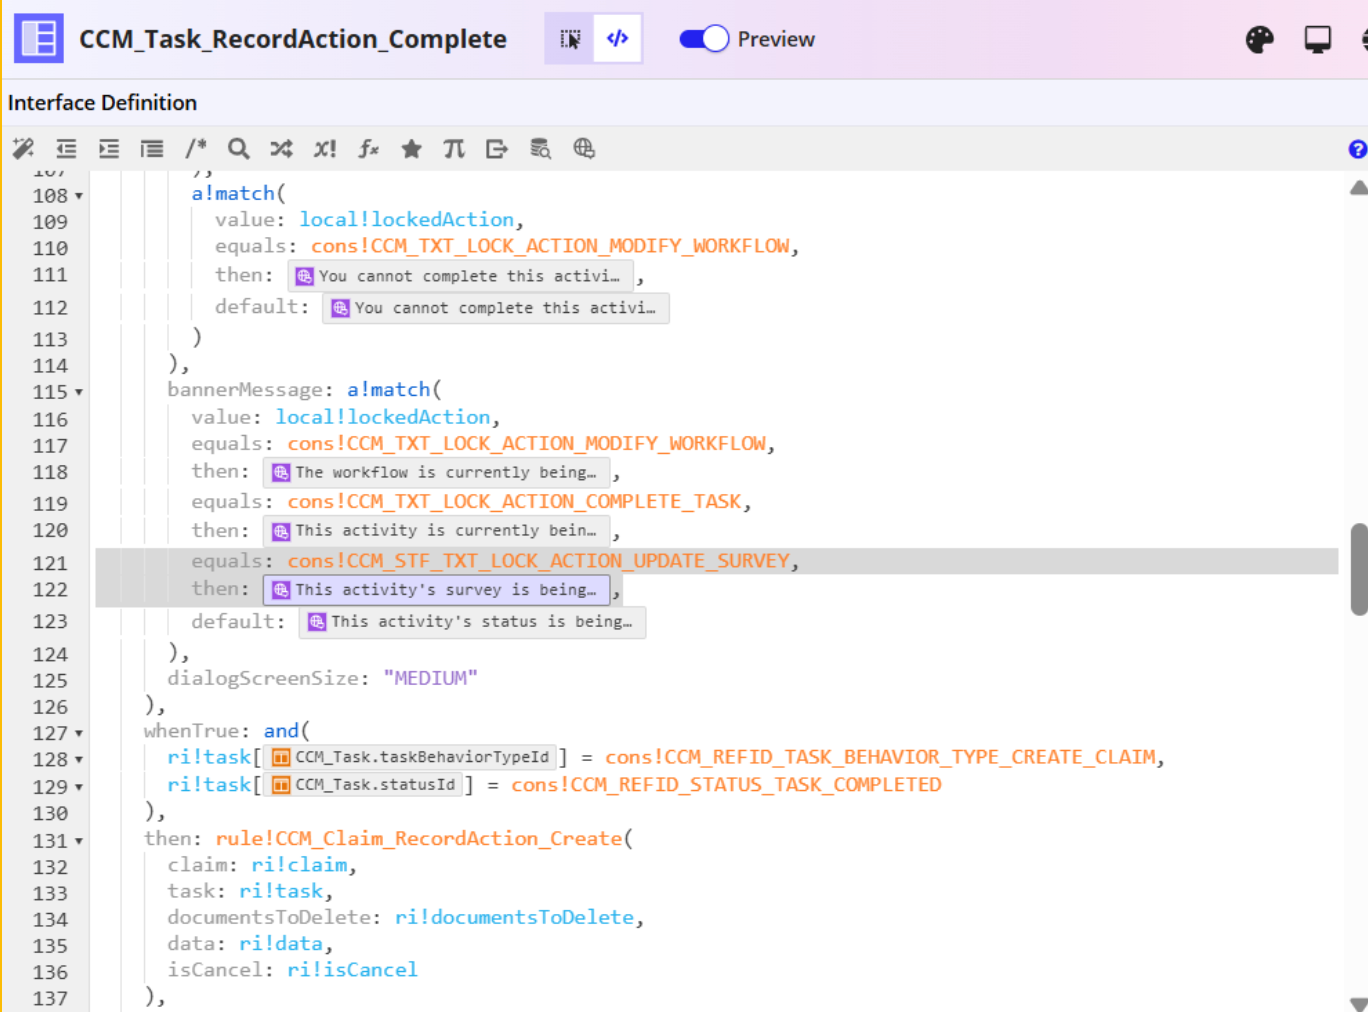Viewport: 1368px width, 1012px height.
Task: Open help question mark icon
Action: click(x=1358, y=149)
